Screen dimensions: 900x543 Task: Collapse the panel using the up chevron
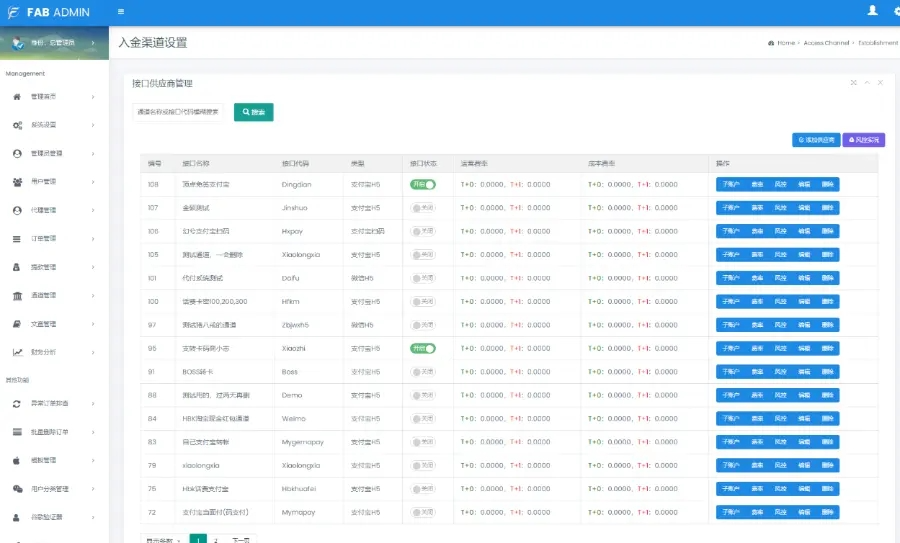click(x=867, y=83)
